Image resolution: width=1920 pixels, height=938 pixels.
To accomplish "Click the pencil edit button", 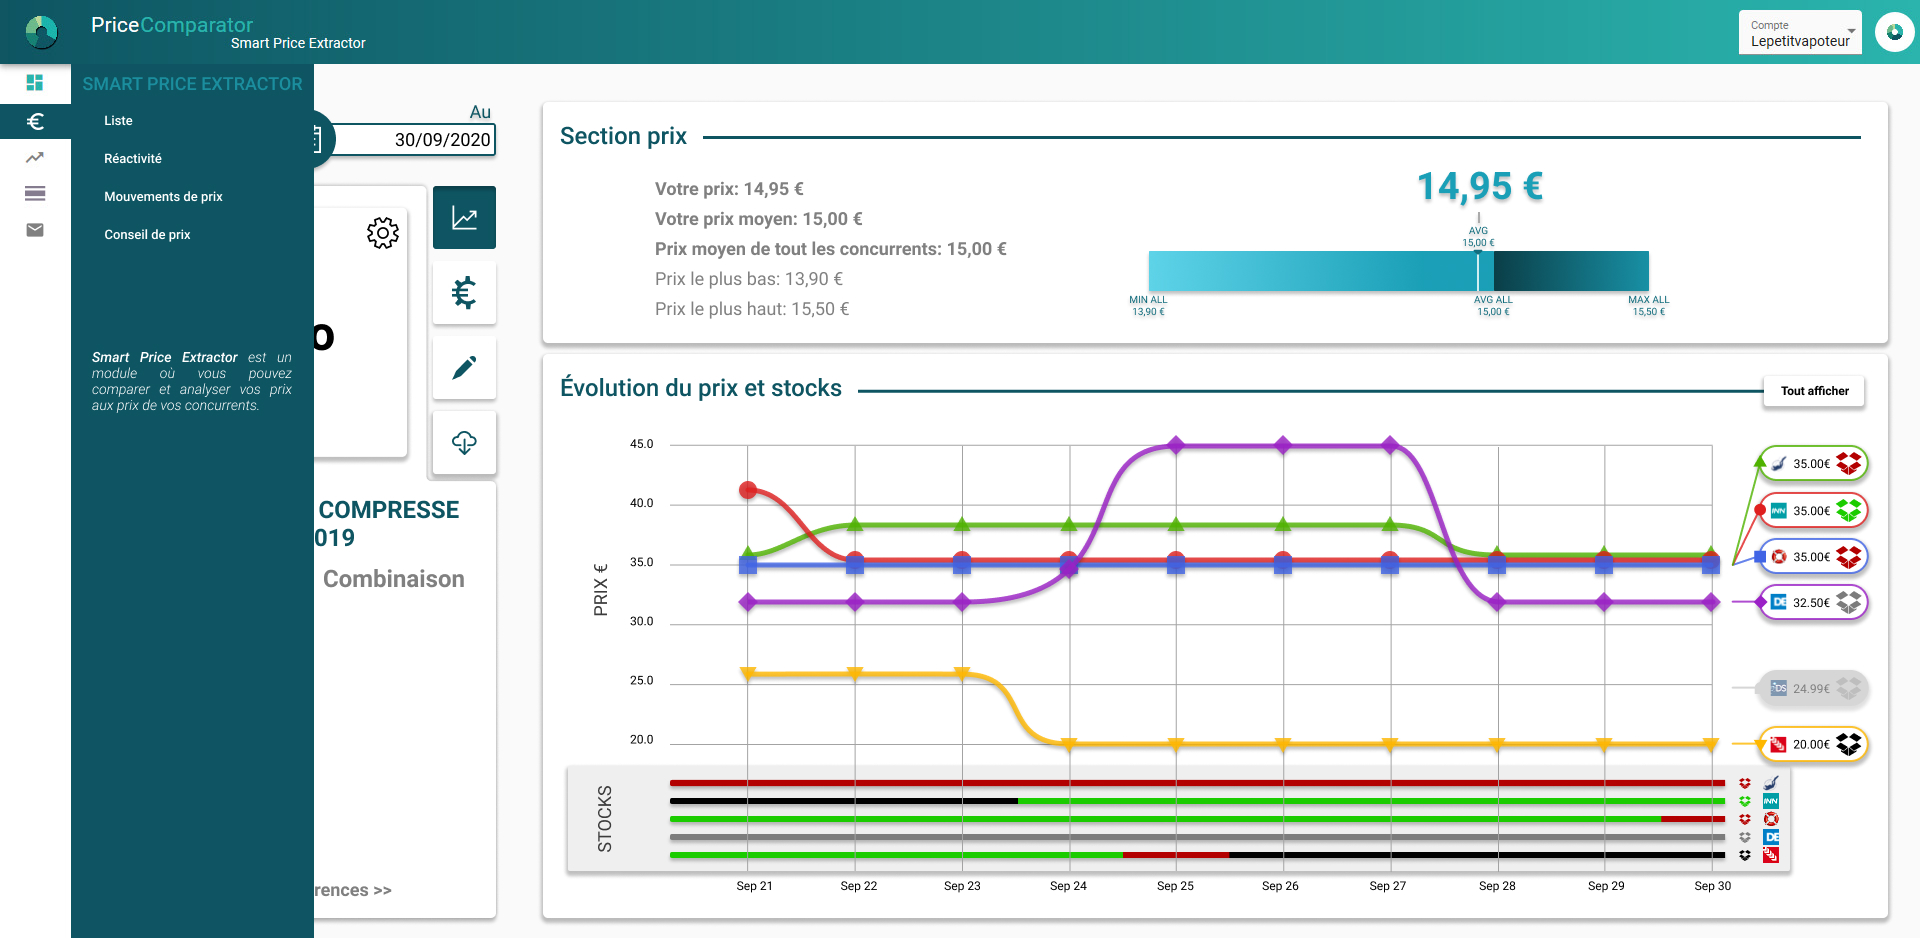I will (x=464, y=367).
